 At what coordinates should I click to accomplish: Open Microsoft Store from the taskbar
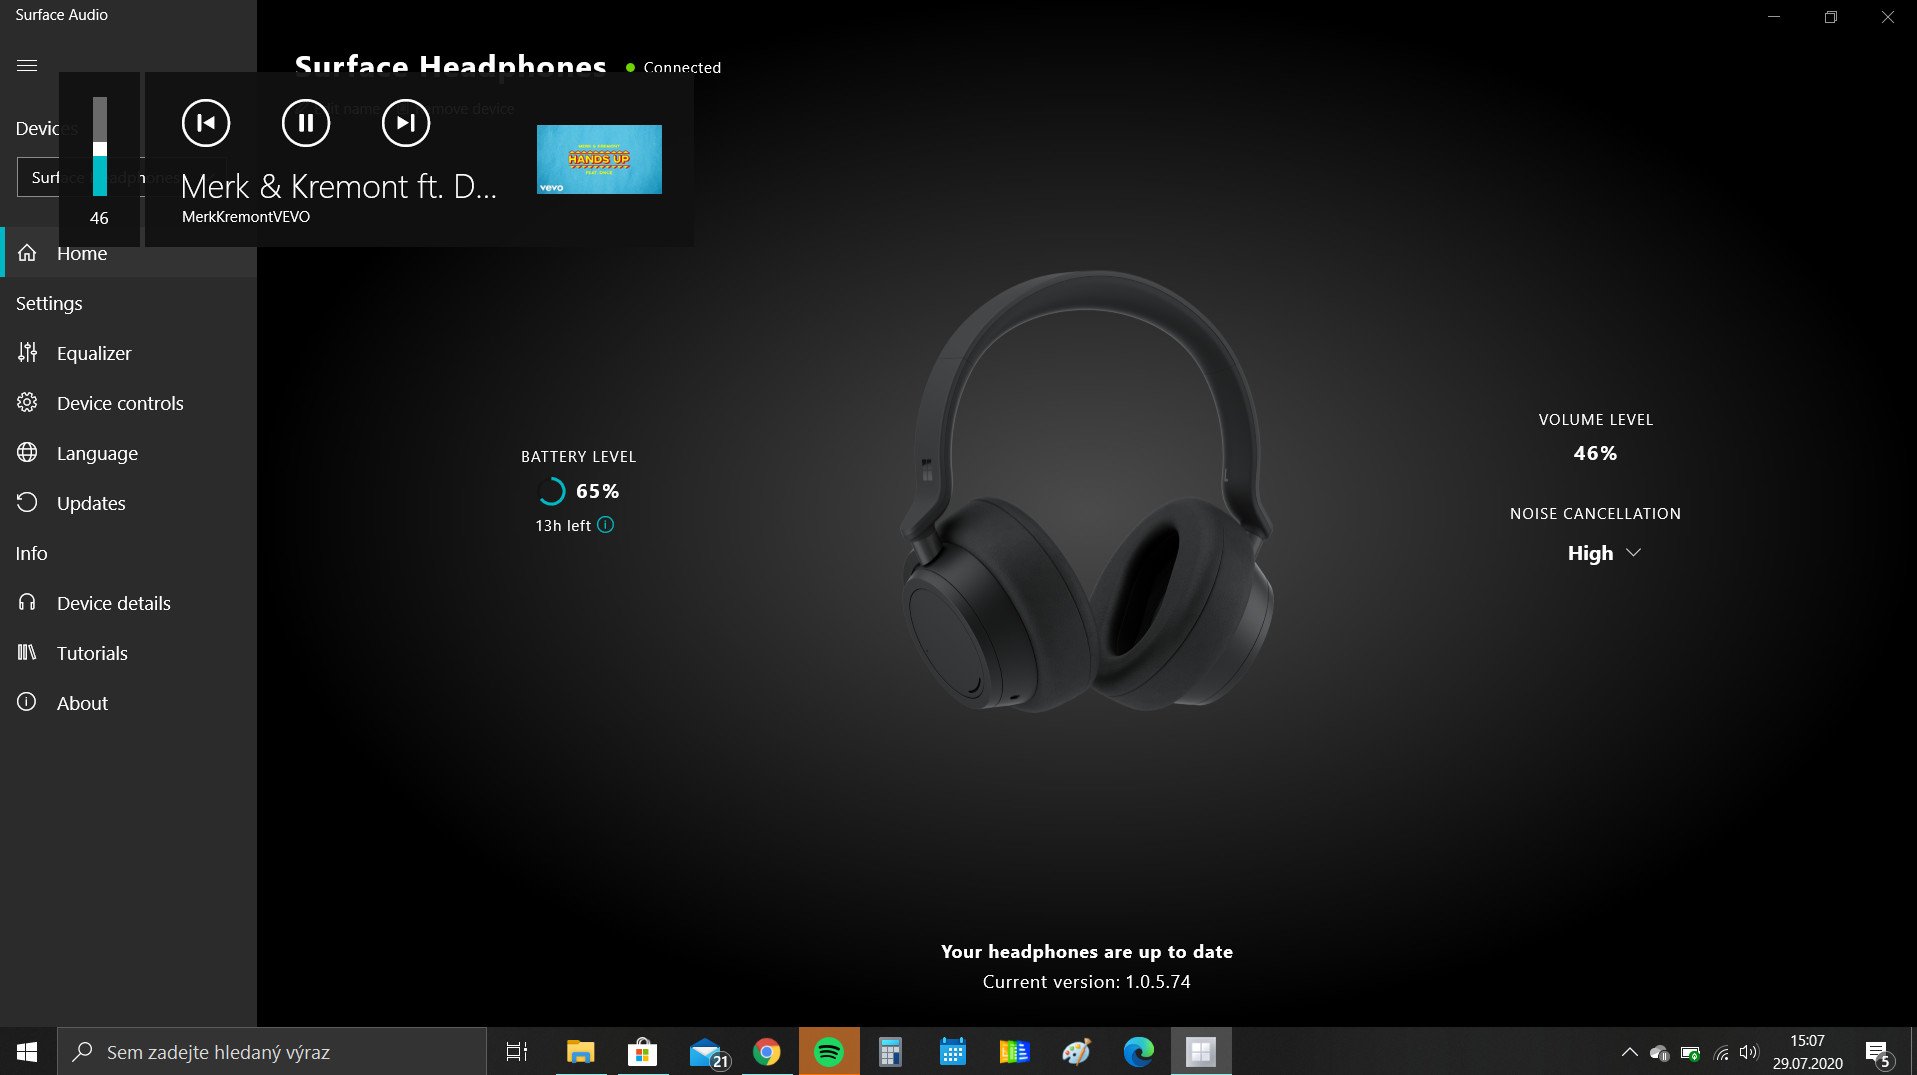642,1052
